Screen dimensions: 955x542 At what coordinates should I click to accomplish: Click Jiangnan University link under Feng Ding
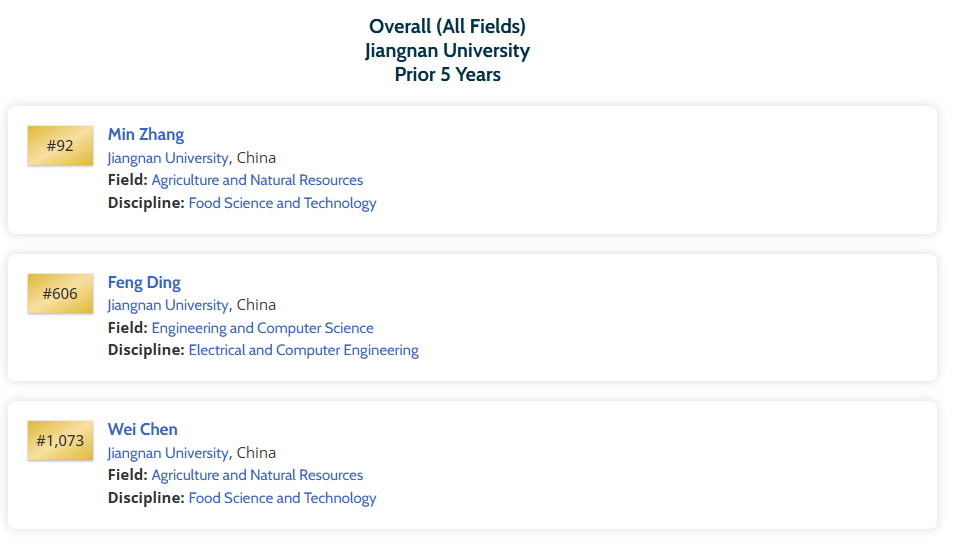pyautogui.click(x=168, y=305)
